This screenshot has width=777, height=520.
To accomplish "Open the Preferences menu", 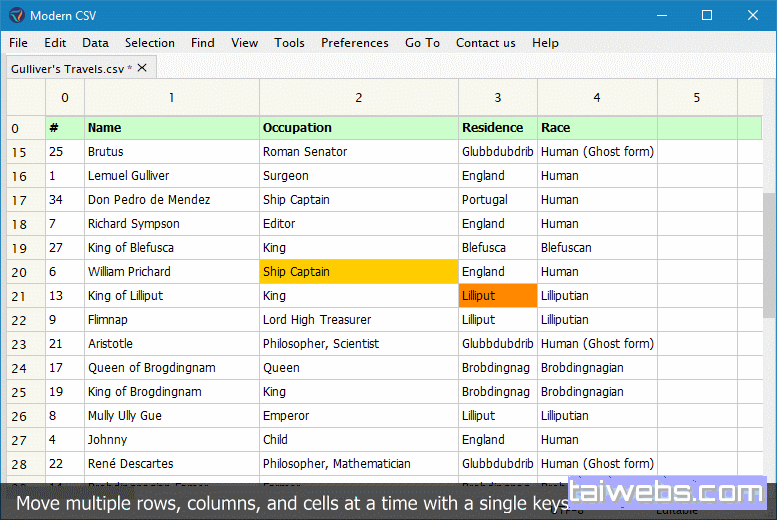I will click(x=355, y=43).
